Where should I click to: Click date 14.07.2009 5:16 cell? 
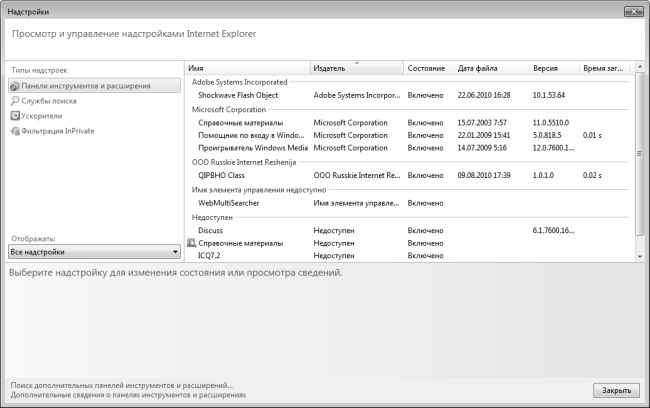pyautogui.click(x=482, y=148)
